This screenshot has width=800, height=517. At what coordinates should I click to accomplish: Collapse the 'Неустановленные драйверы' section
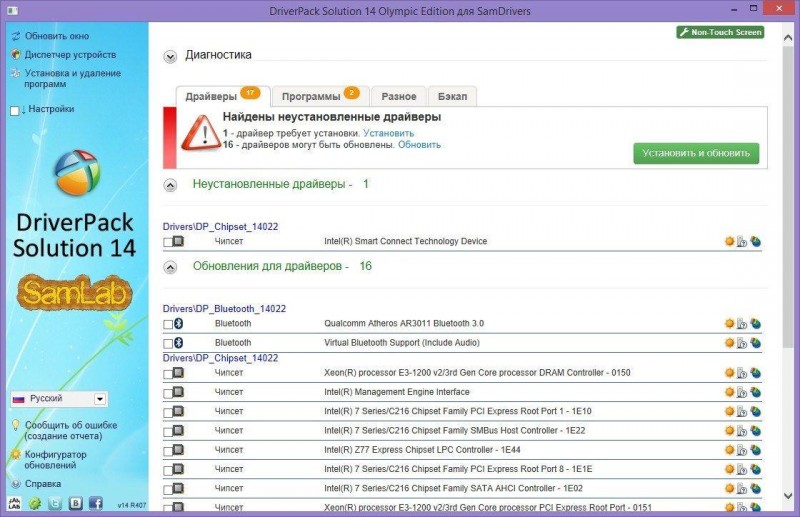[170, 185]
